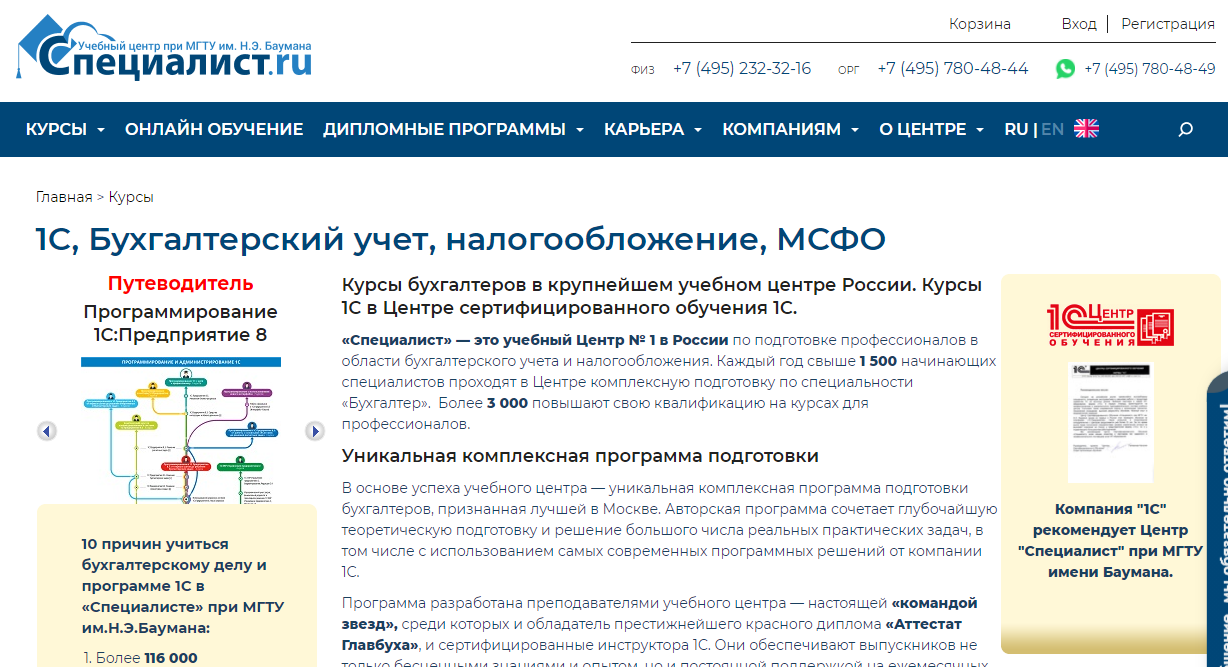Switch site language to EN

tap(1052, 129)
